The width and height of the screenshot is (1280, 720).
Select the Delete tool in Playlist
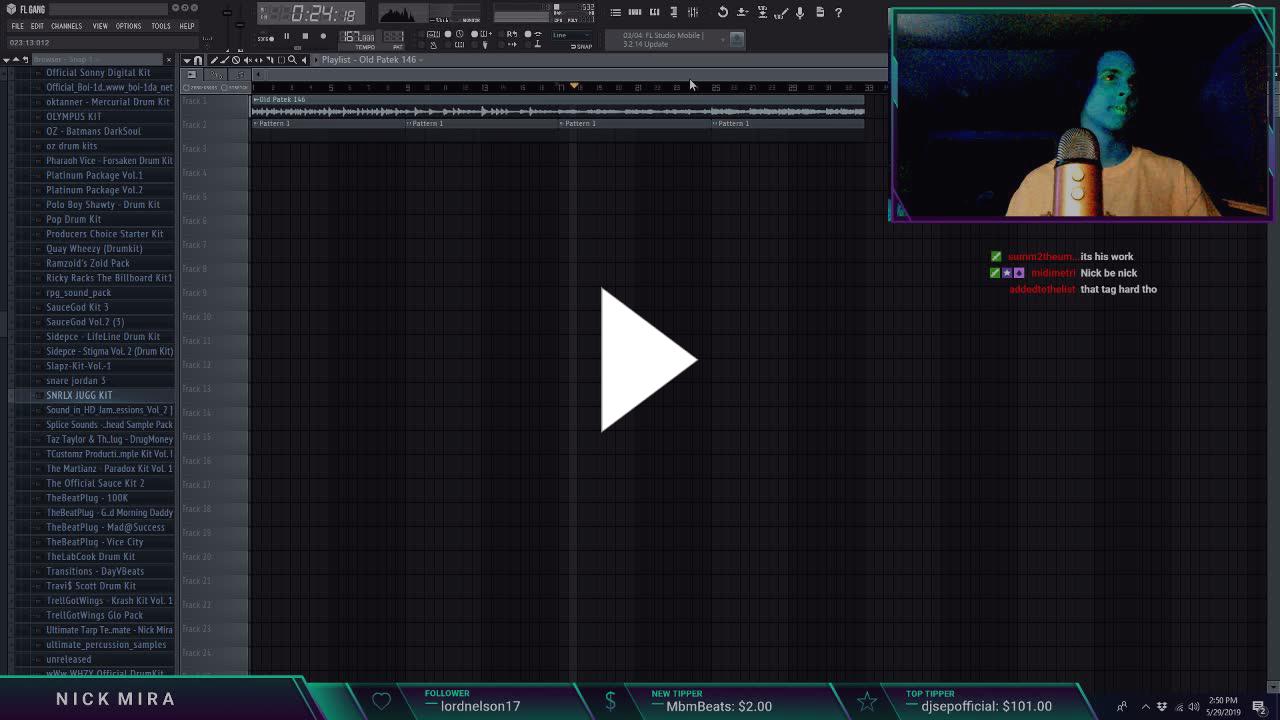[x=236, y=60]
